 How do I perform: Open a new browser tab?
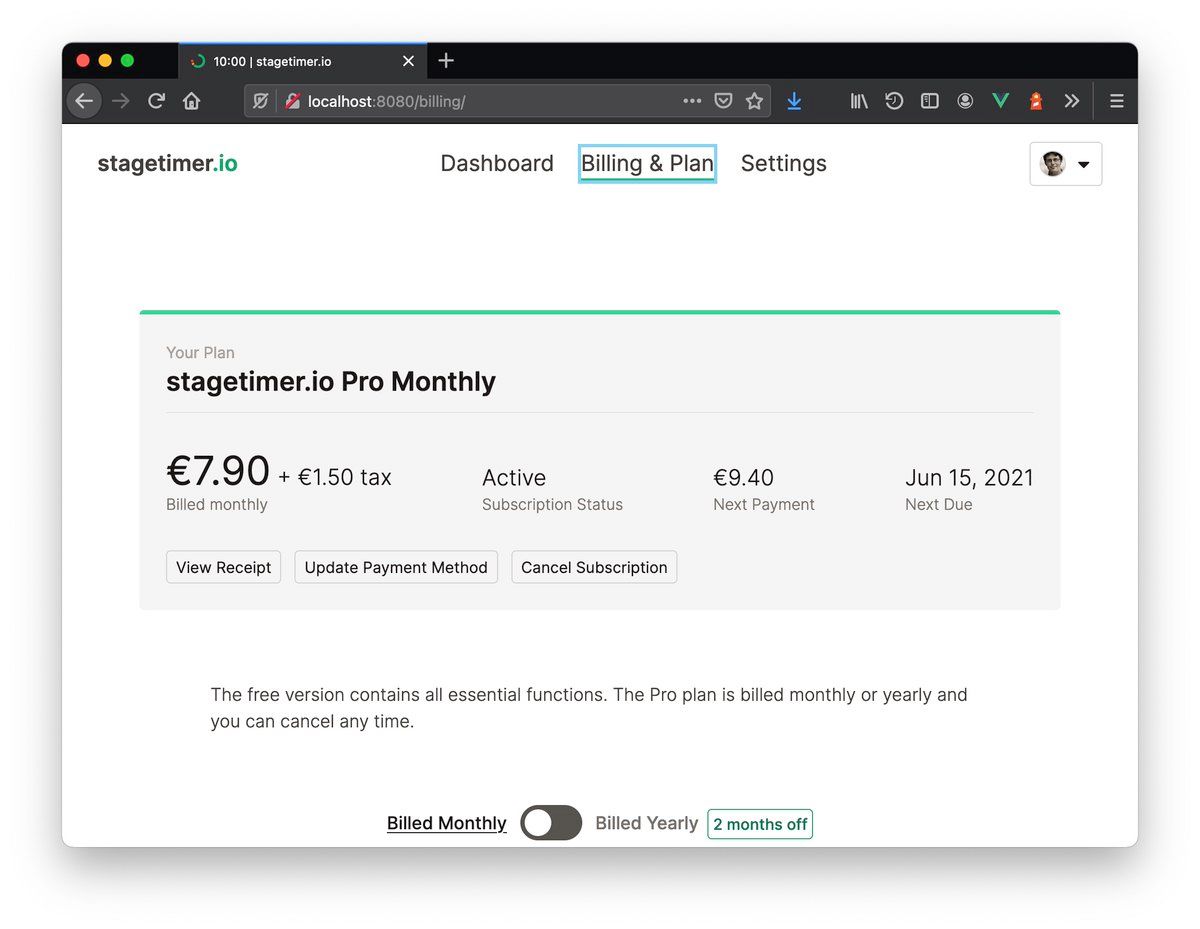point(446,61)
